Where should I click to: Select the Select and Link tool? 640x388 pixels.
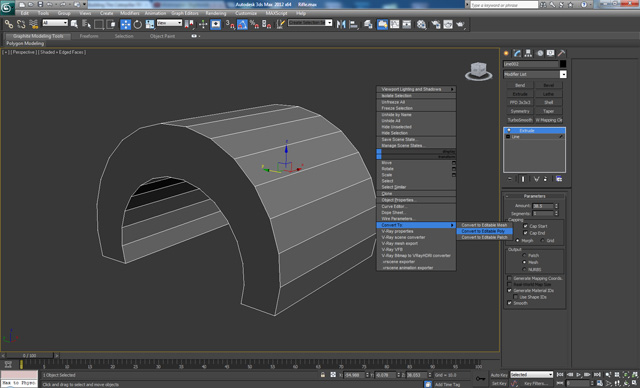coord(8,24)
